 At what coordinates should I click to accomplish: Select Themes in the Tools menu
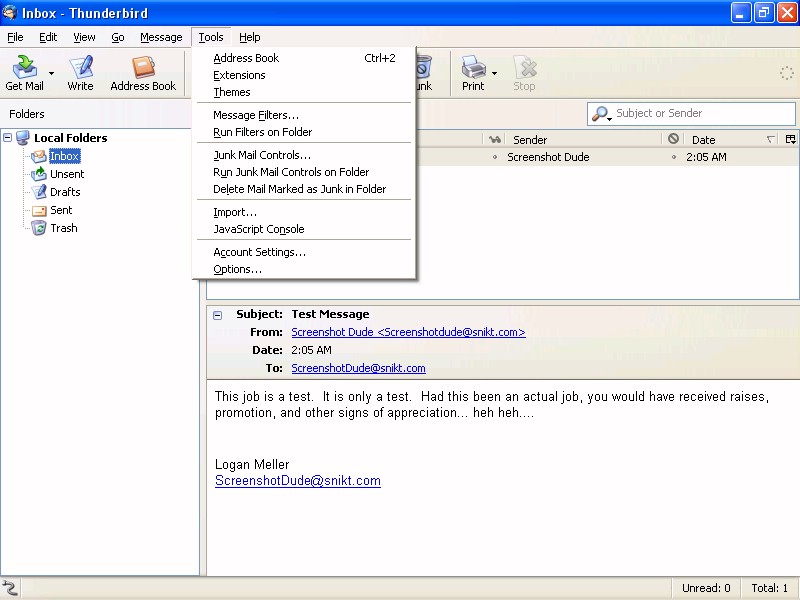pyautogui.click(x=304, y=92)
